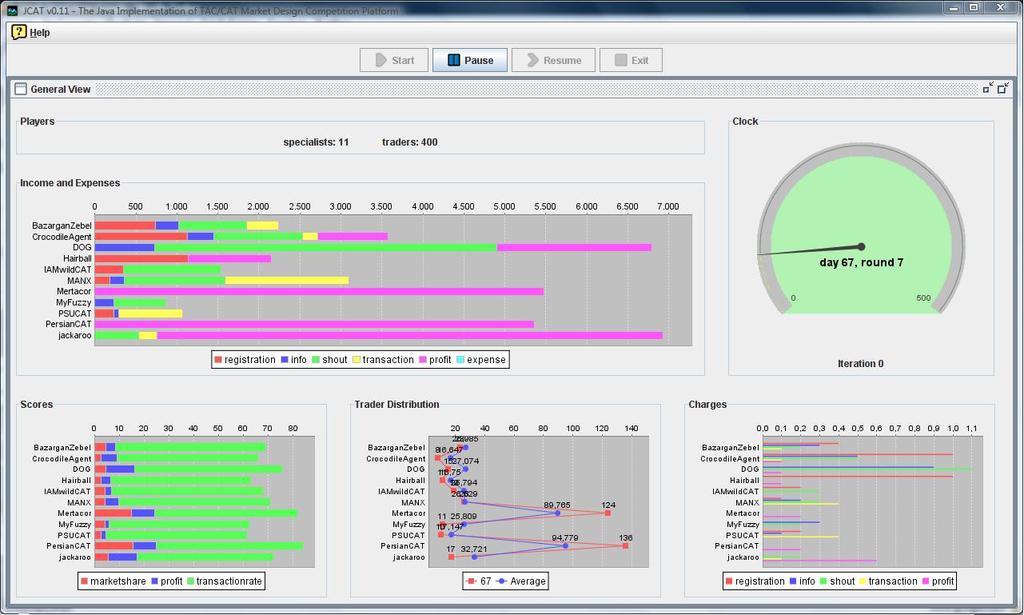Click the 'traders: 400' text

(409, 142)
